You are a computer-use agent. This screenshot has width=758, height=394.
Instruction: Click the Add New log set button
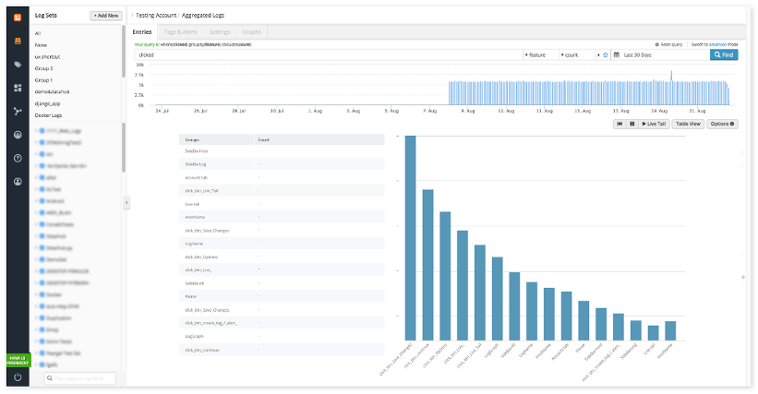point(106,16)
